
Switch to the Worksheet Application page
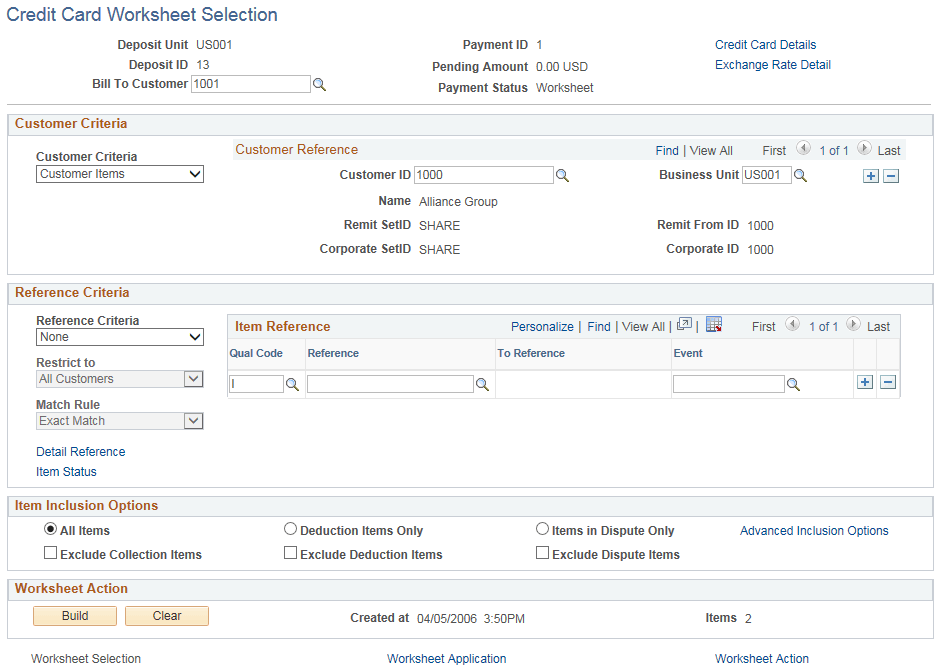click(446, 659)
